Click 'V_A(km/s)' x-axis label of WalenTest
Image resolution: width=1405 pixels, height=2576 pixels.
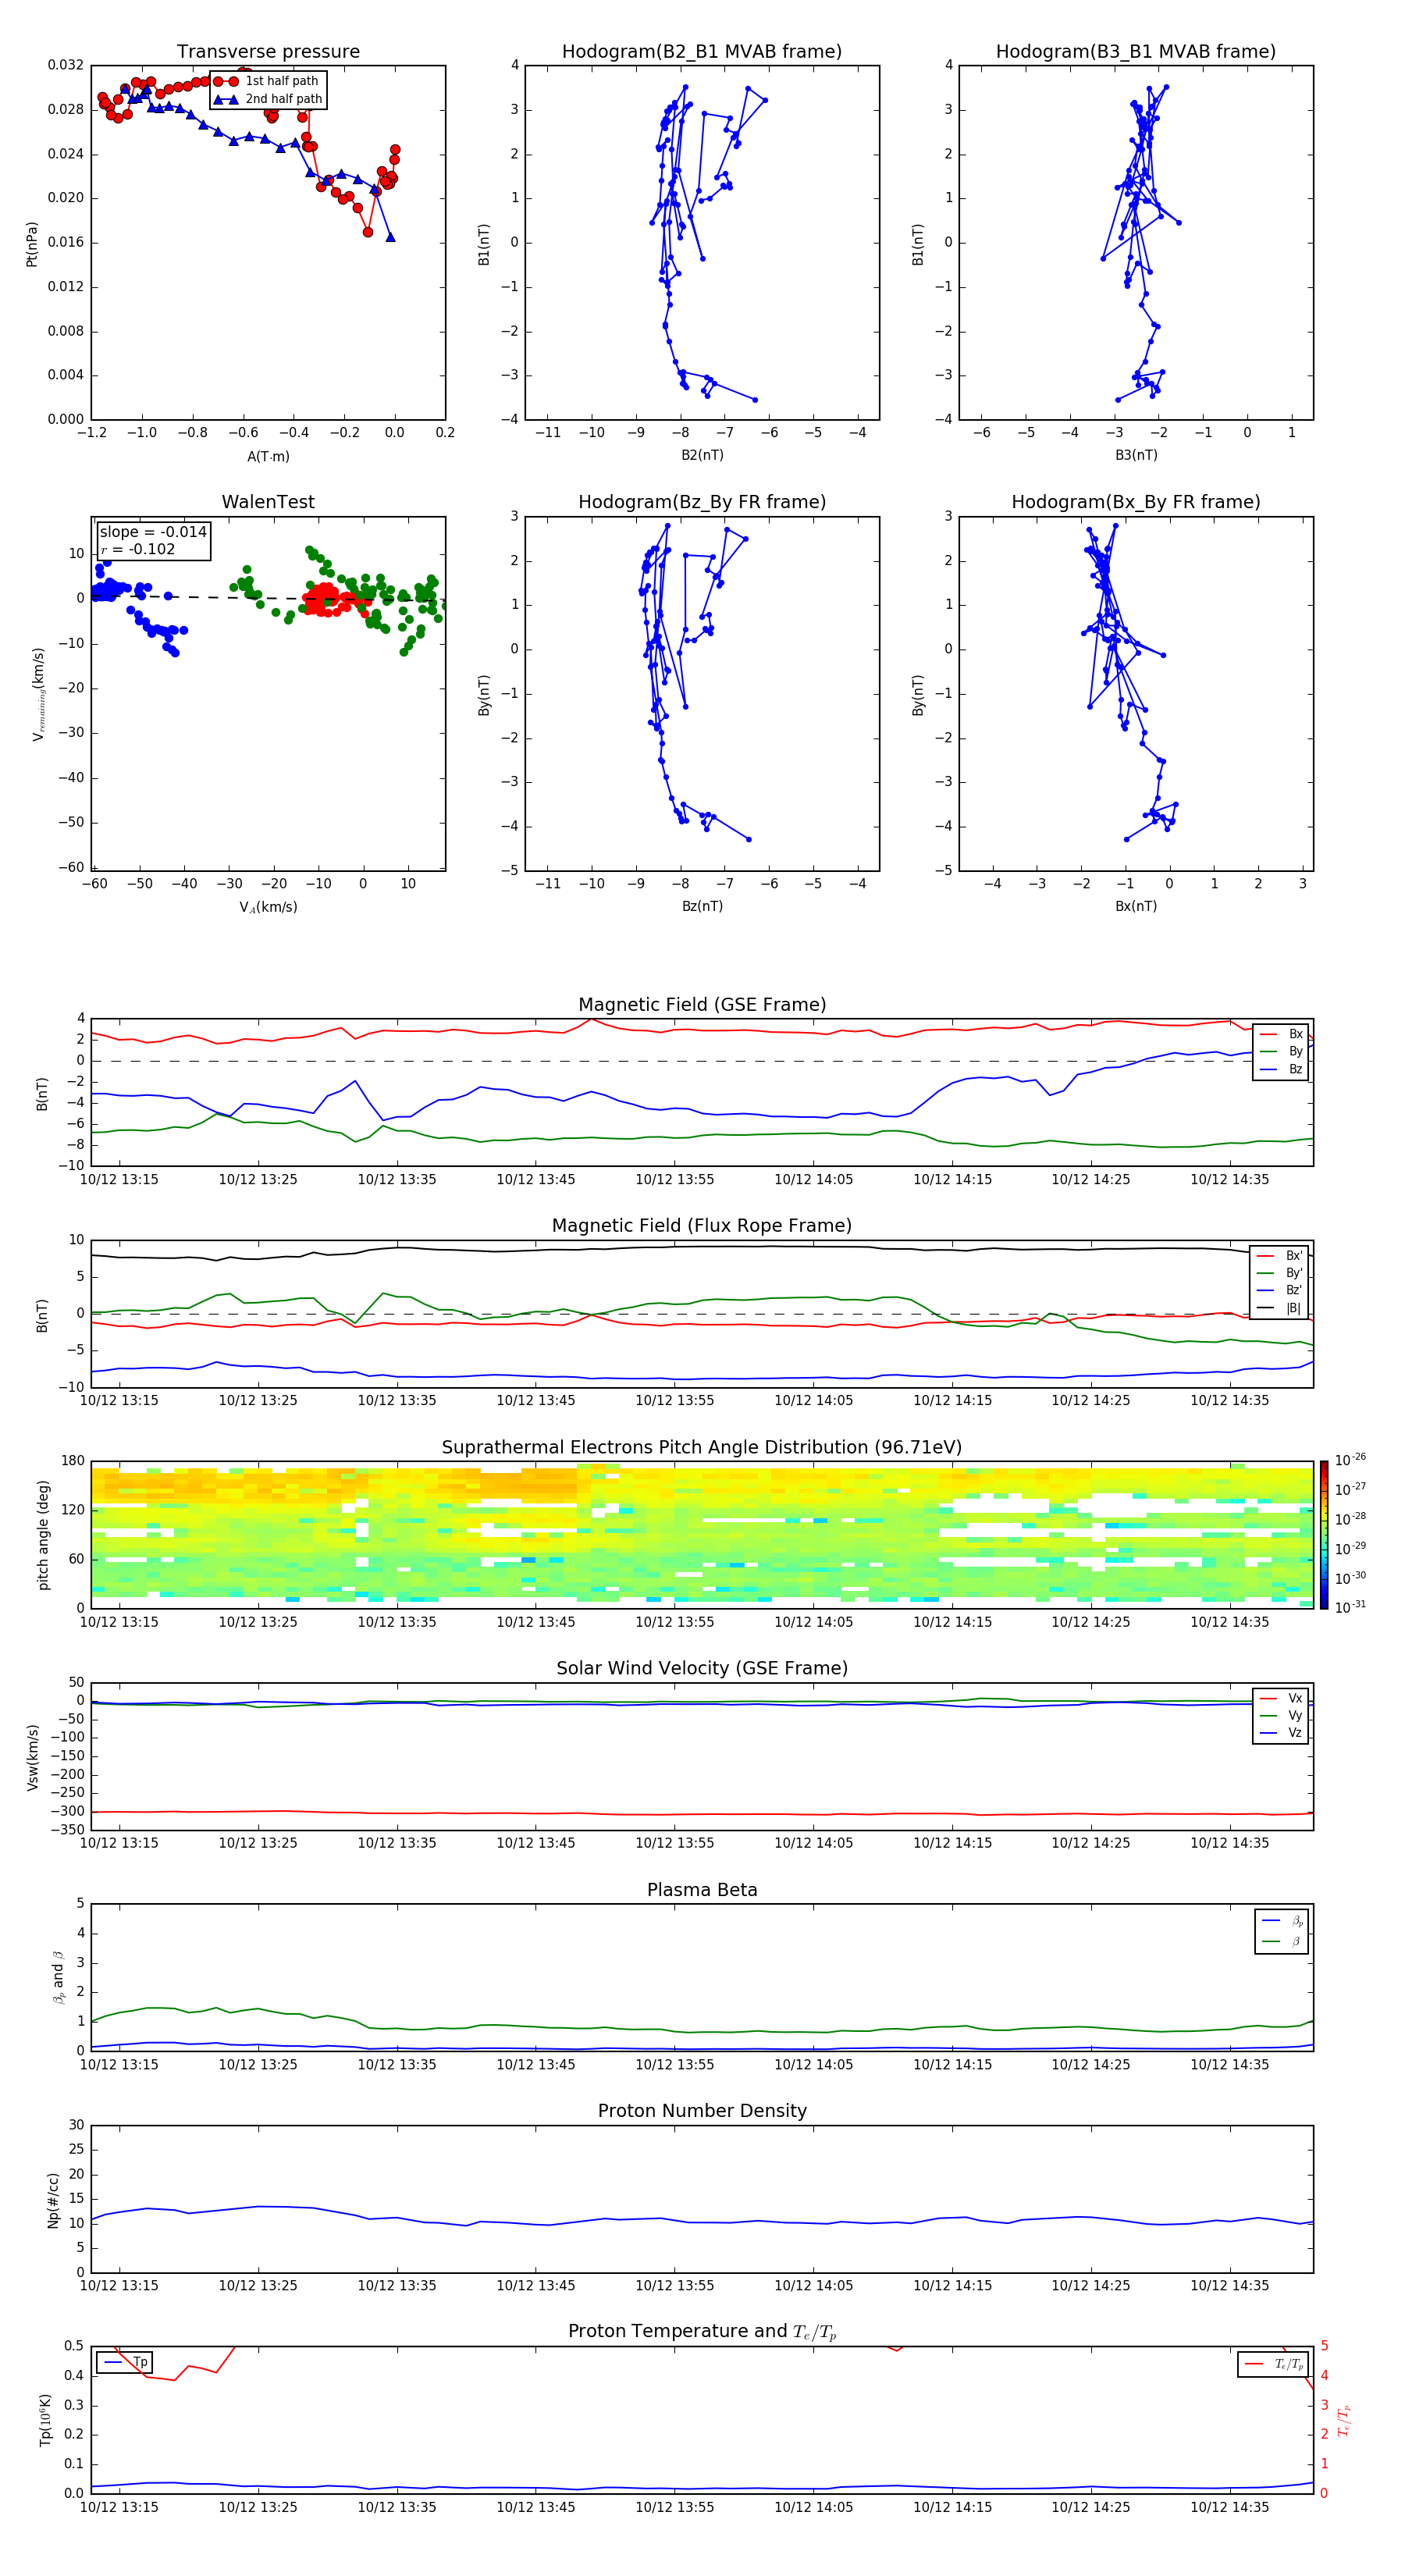(x=268, y=908)
